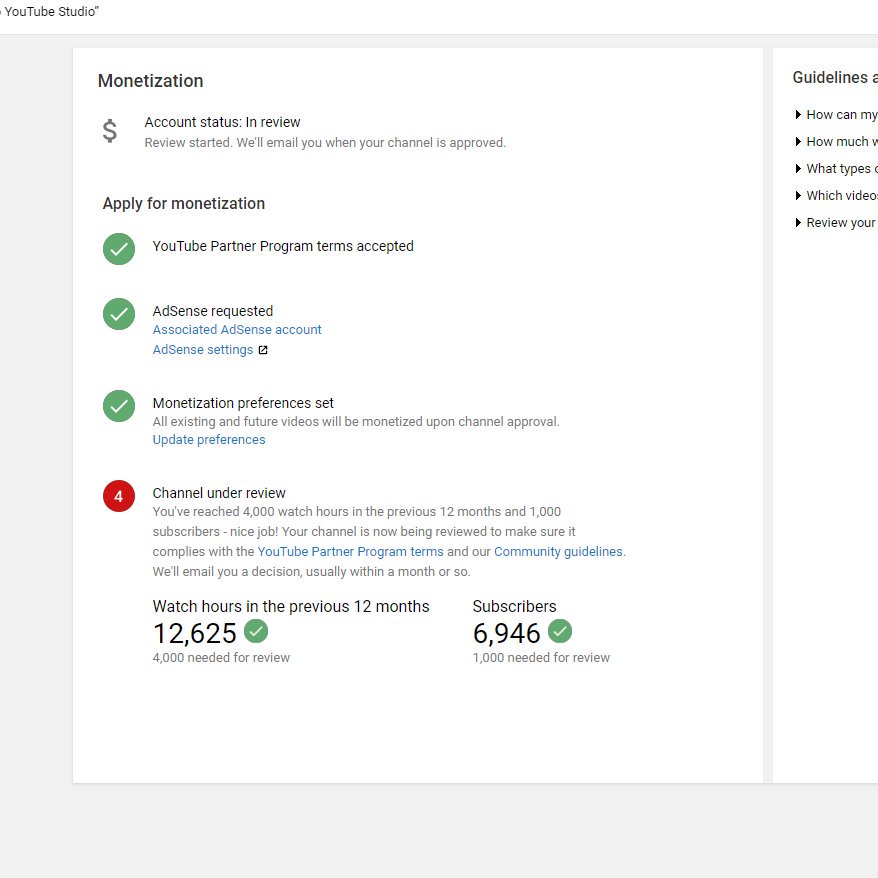The width and height of the screenshot is (878, 878).
Task: Expand the 'What types' guideline question
Action: [x=837, y=169]
